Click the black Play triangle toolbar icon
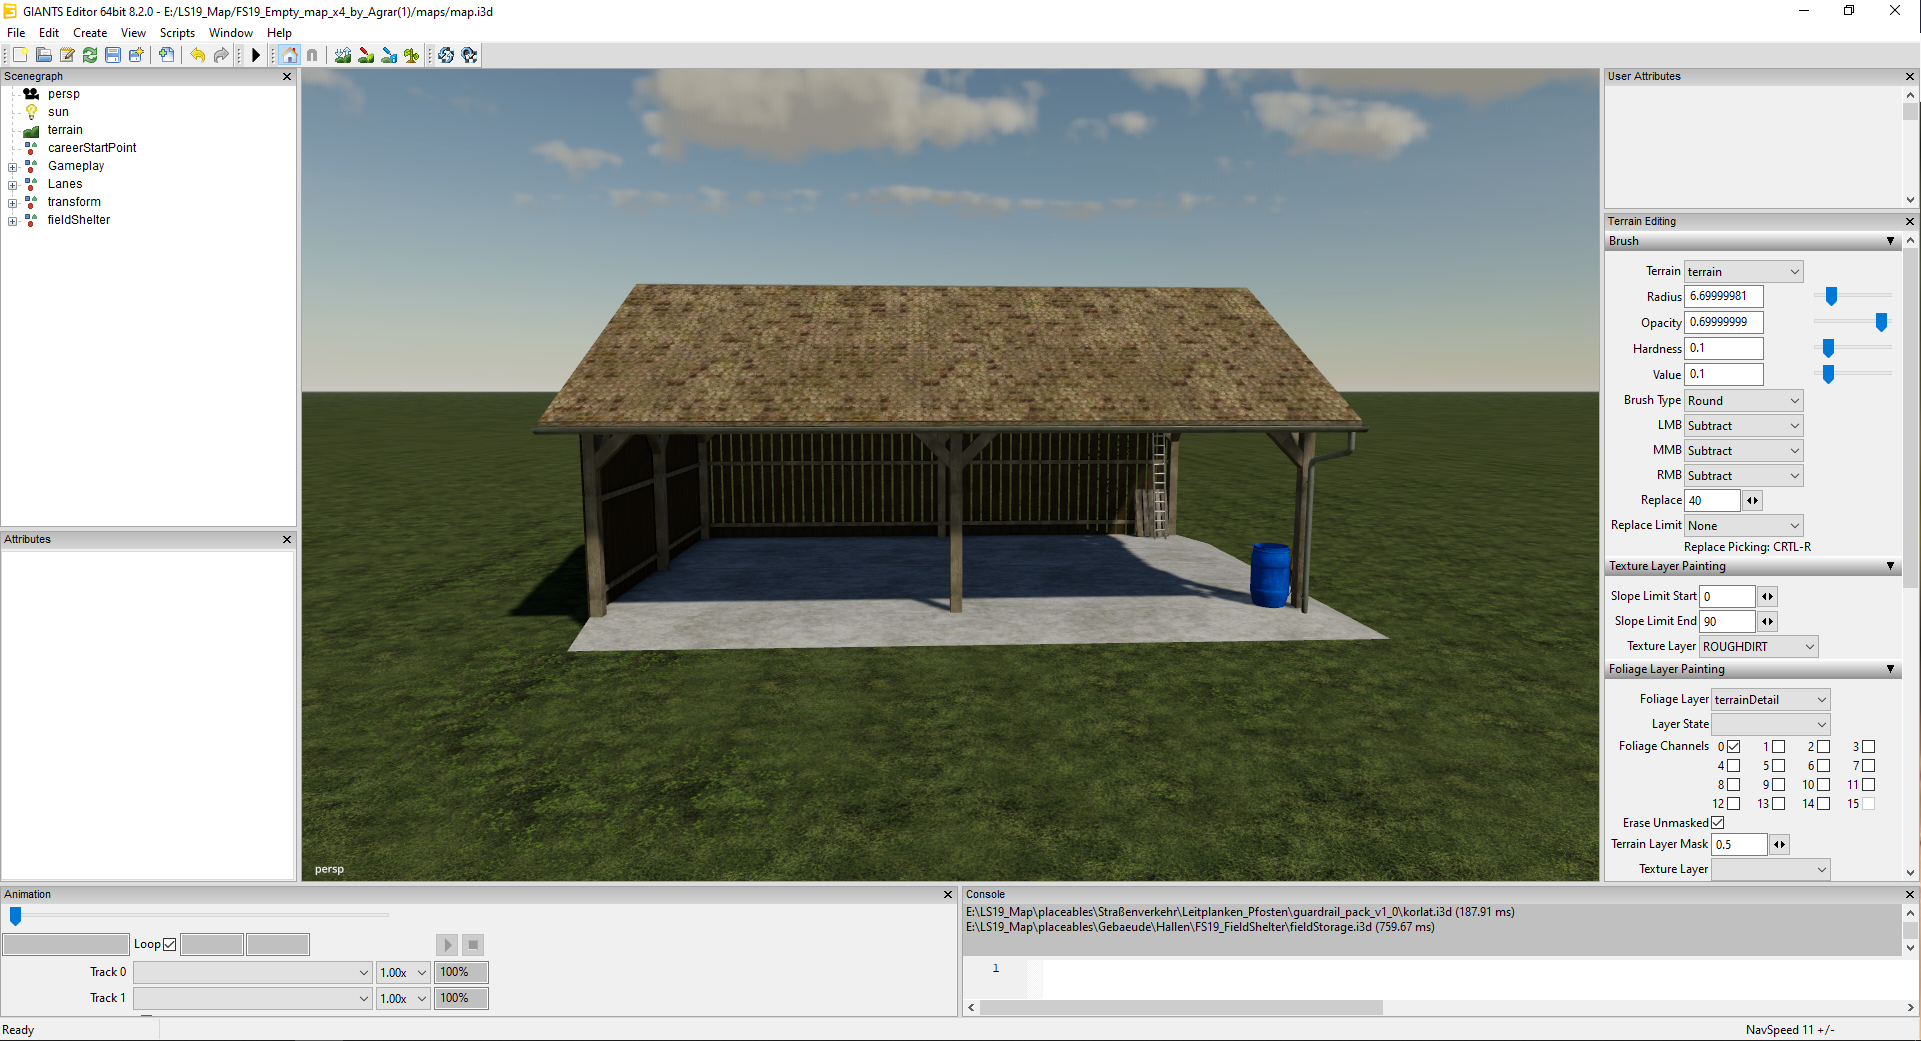Screen dimensions: 1921x1041 tap(256, 55)
